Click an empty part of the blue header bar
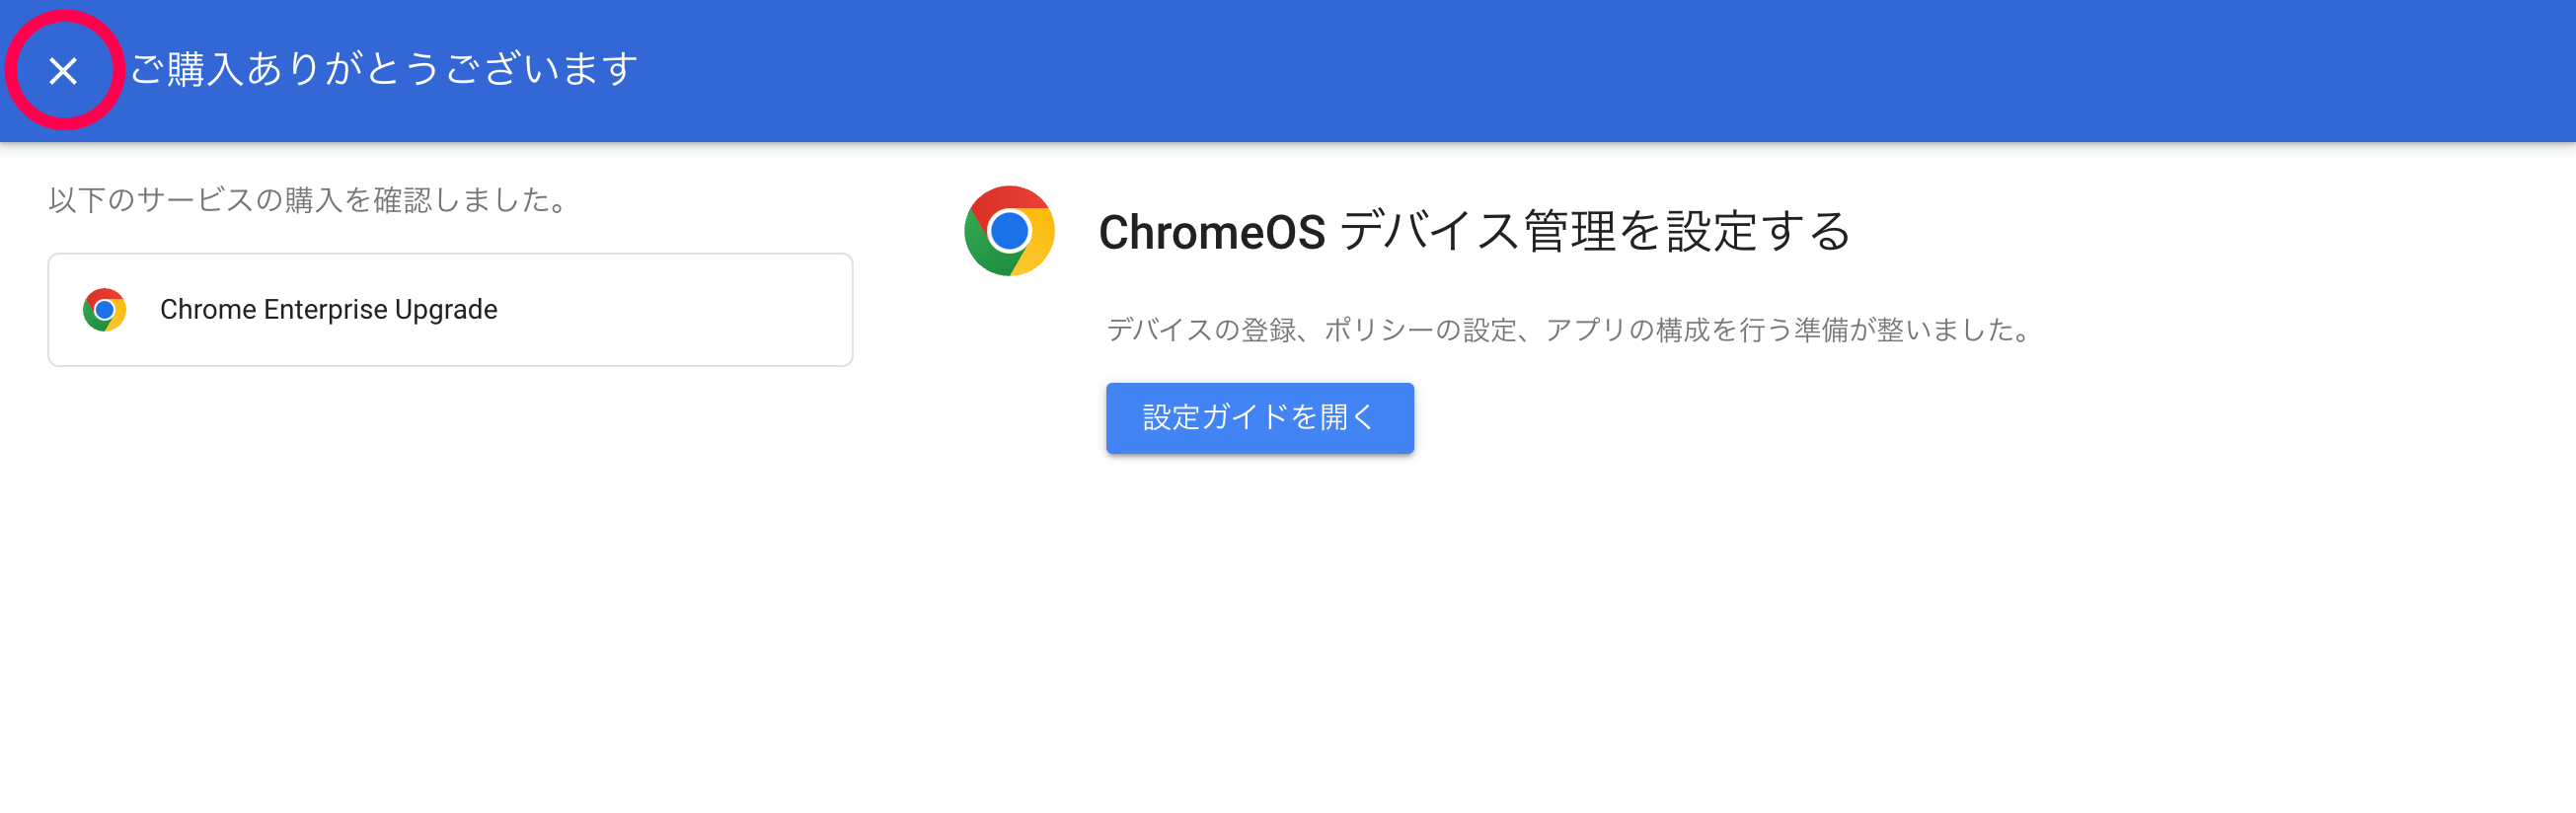Image resolution: width=2576 pixels, height=813 pixels. (1600, 70)
